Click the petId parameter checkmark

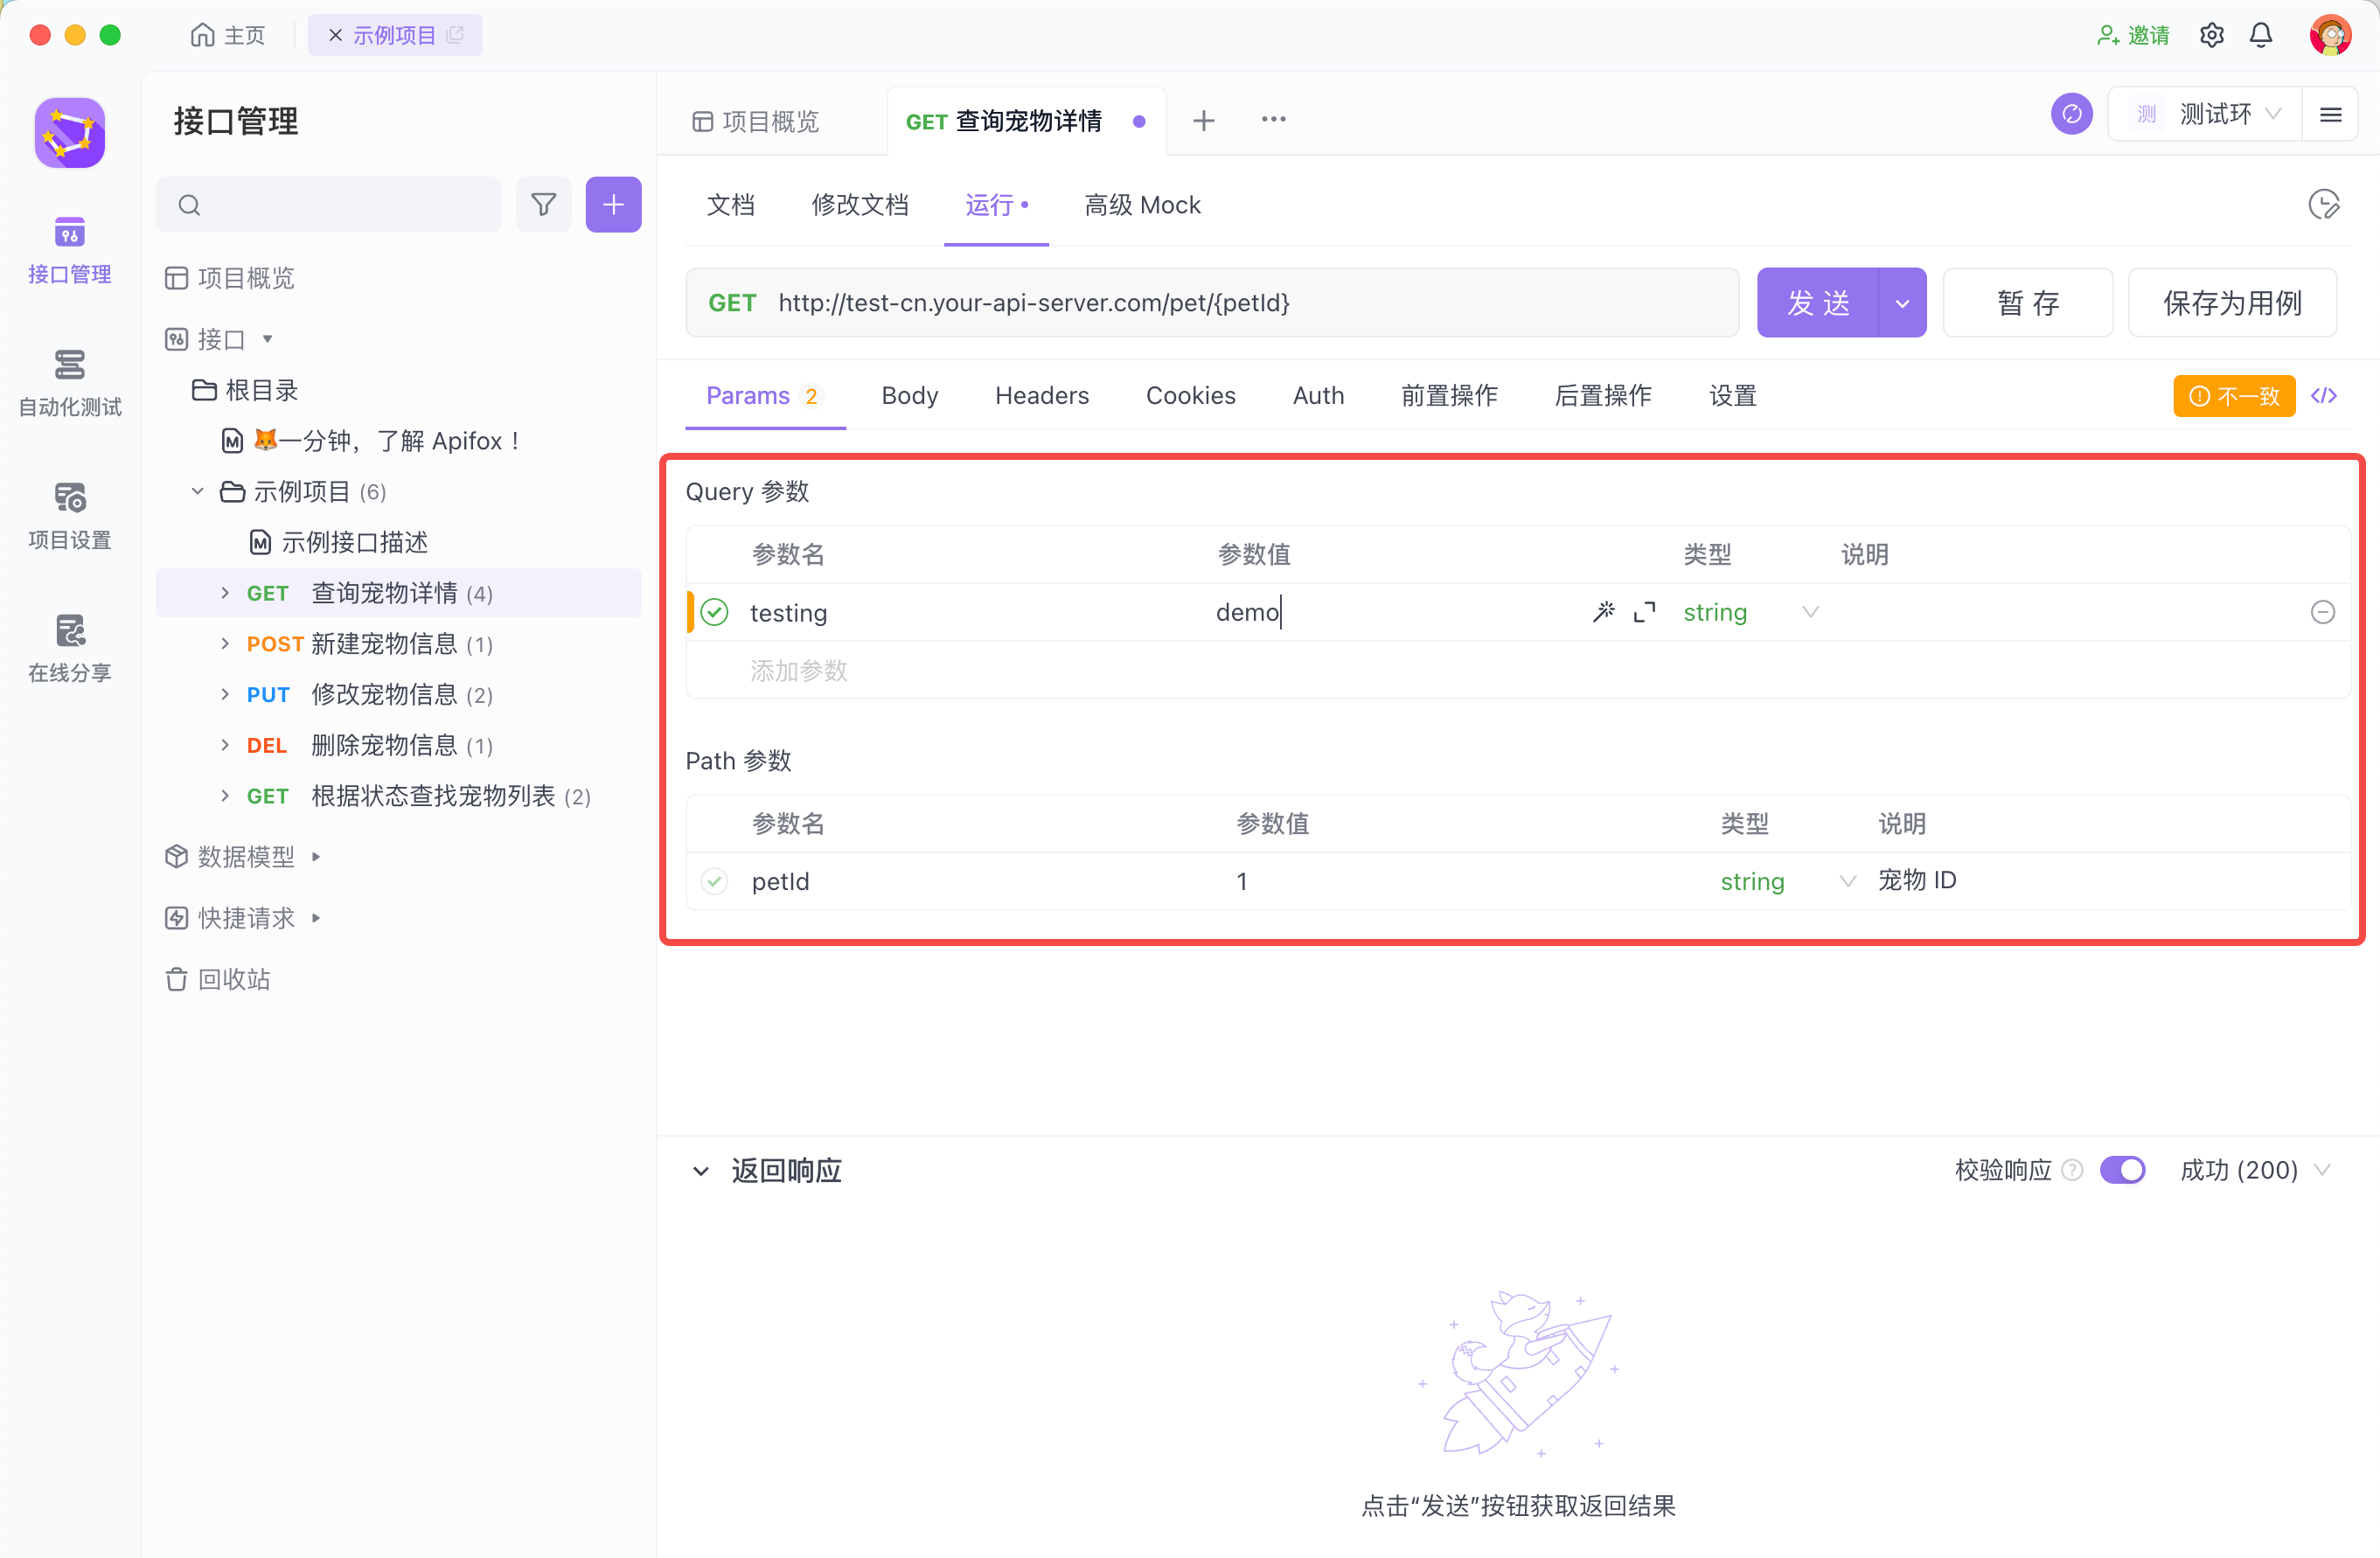[714, 881]
